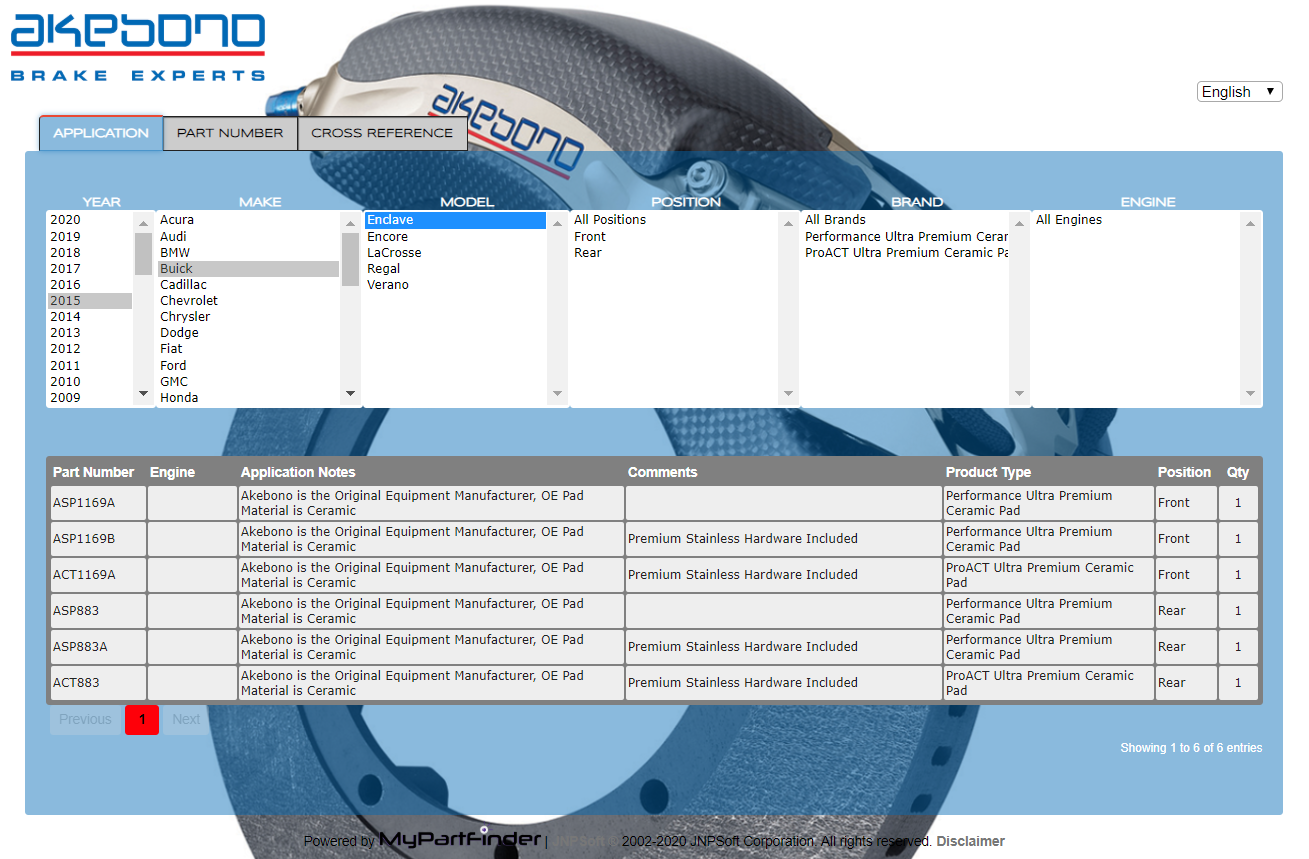Switch to the APPLICATION tab
This screenshot has height=859, width=1309.
pyautogui.click(x=101, y=133)
